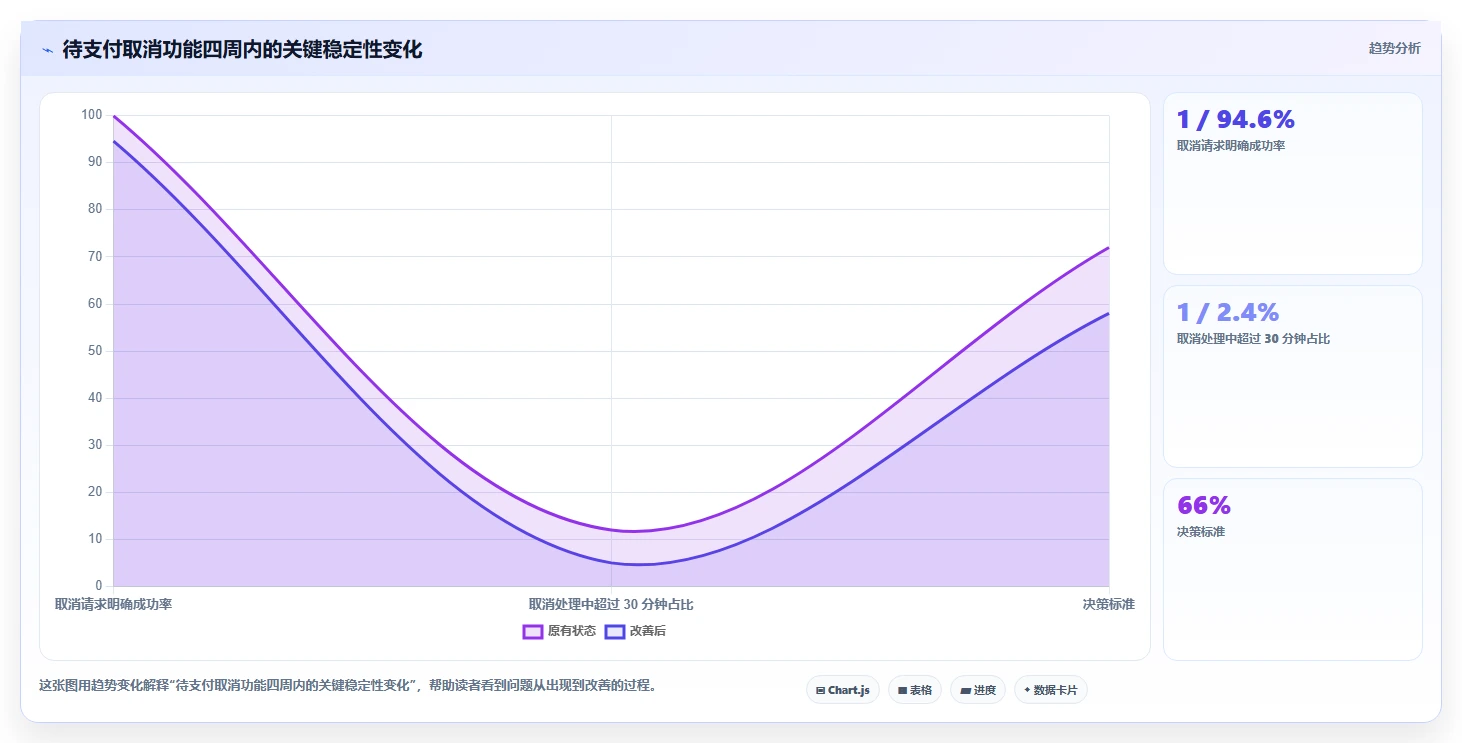Screen dimensions: 1462x743
Task: Toggle the 原有状态 legend series
Action: (560, 631)
